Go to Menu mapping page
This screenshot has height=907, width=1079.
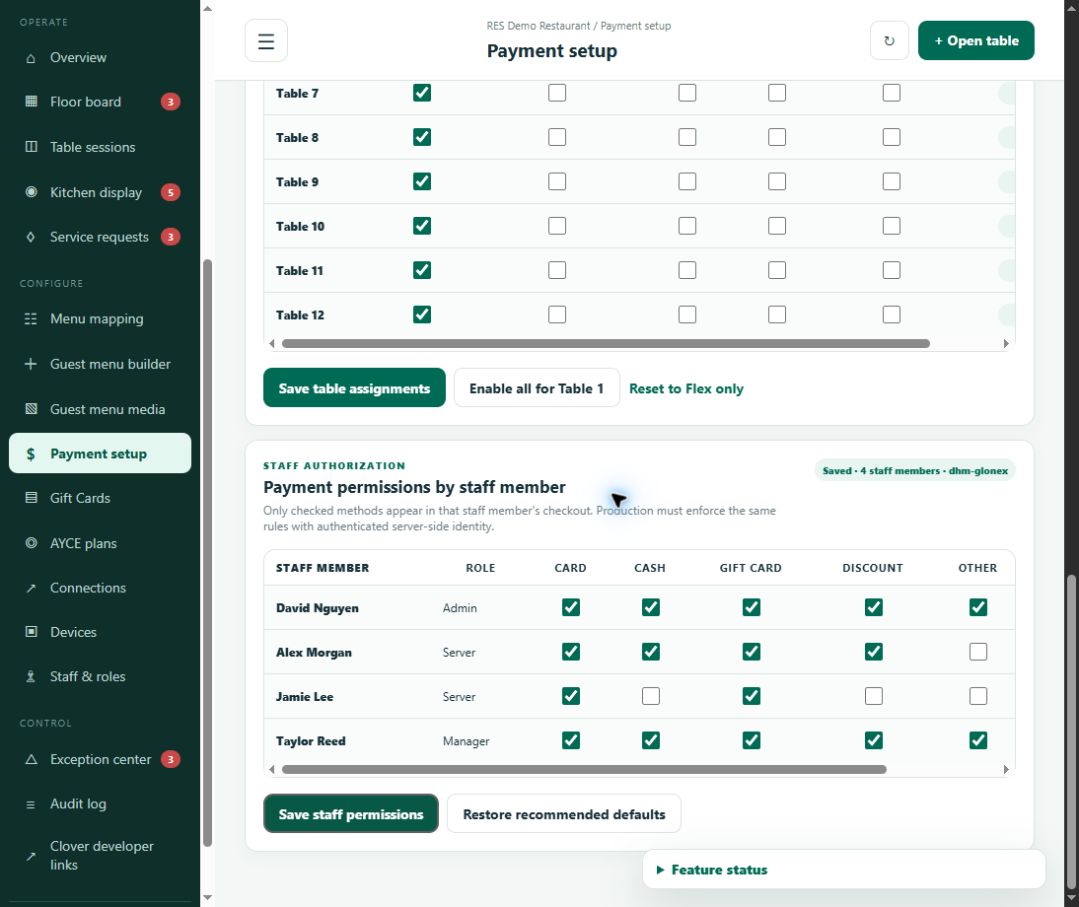click(100, 319)
